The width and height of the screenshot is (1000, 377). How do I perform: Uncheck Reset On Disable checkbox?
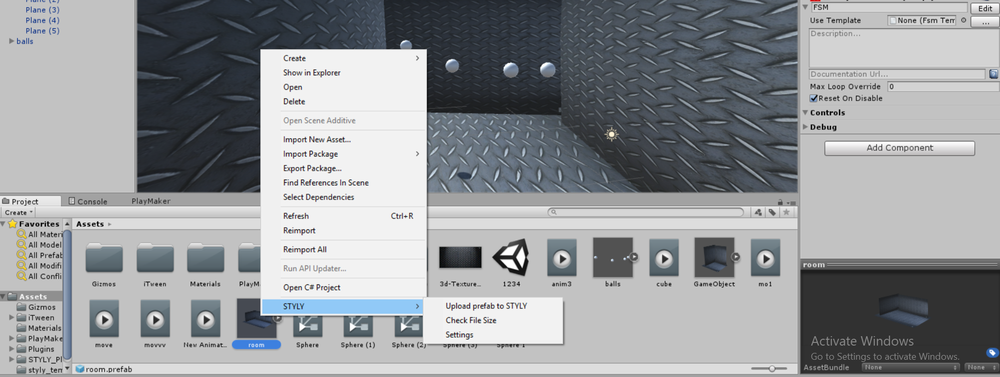click(x=814, y=98)
